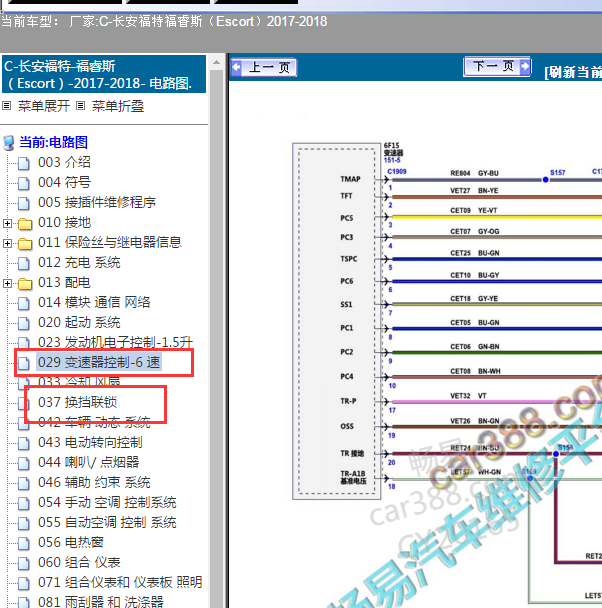Click page icon next to 054 手动 空调
This screenshot has width=602, height=608.
point(24,504)
